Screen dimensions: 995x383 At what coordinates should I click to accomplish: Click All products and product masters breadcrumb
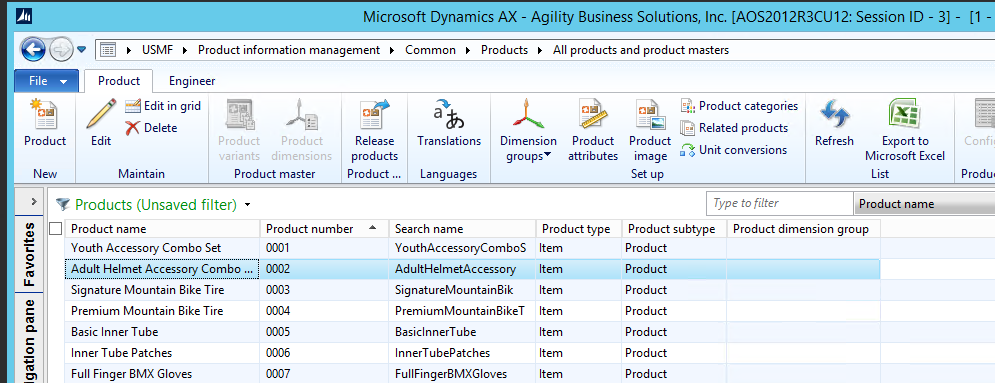[x=641, y=49]
